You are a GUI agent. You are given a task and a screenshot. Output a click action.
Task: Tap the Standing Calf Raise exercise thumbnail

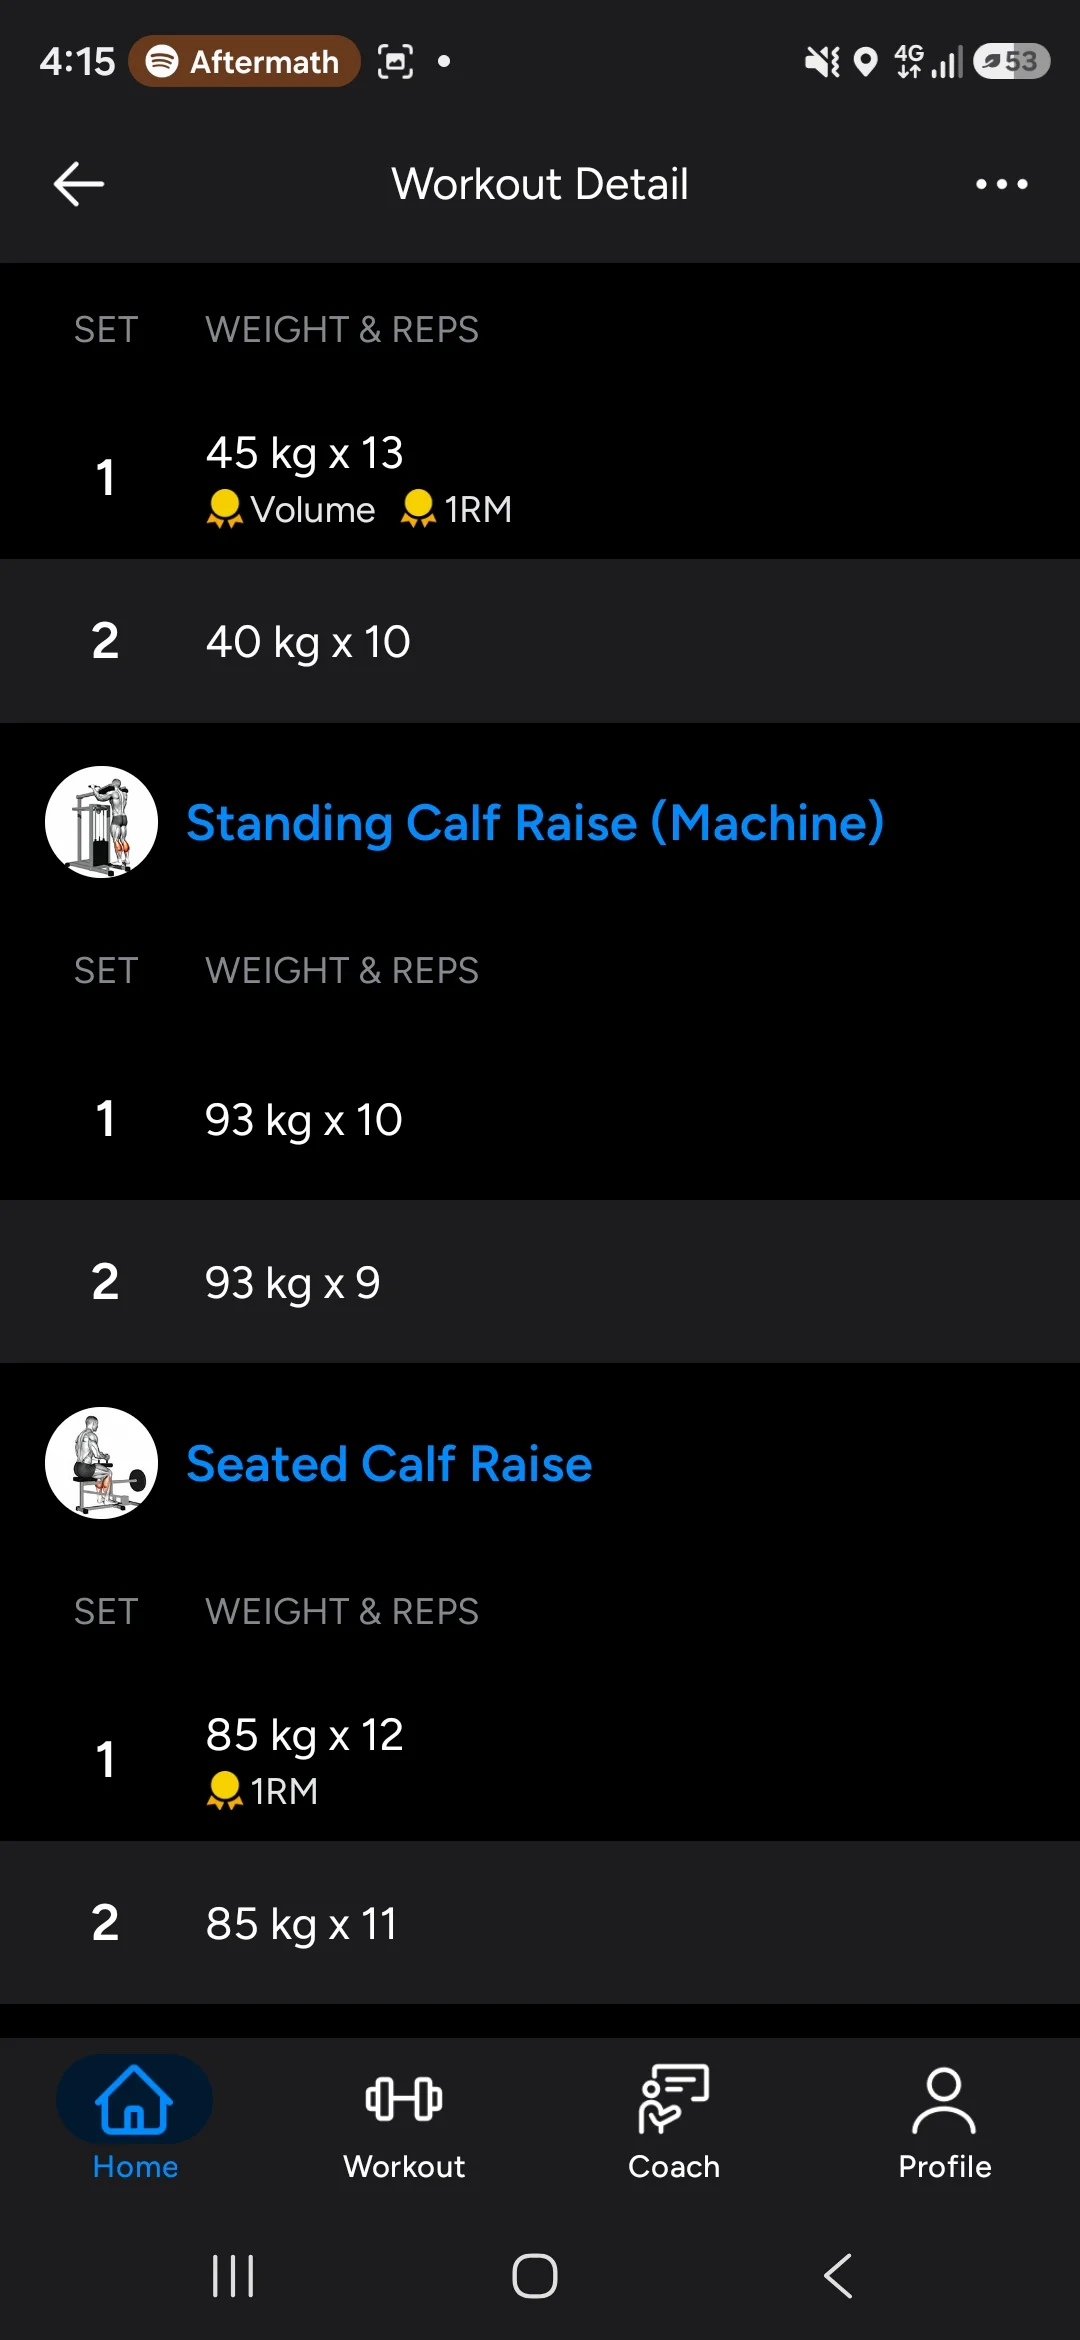pyautogui.click(x=101, y=822)
